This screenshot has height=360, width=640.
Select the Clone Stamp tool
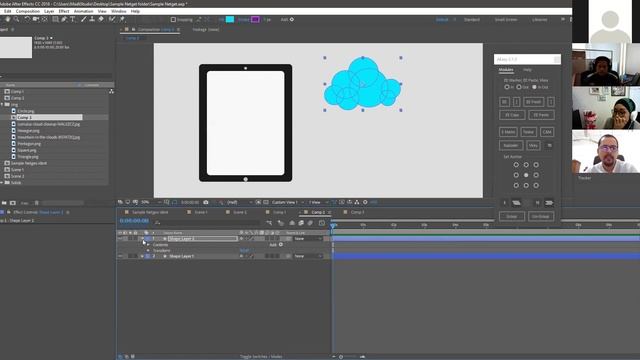92,19
